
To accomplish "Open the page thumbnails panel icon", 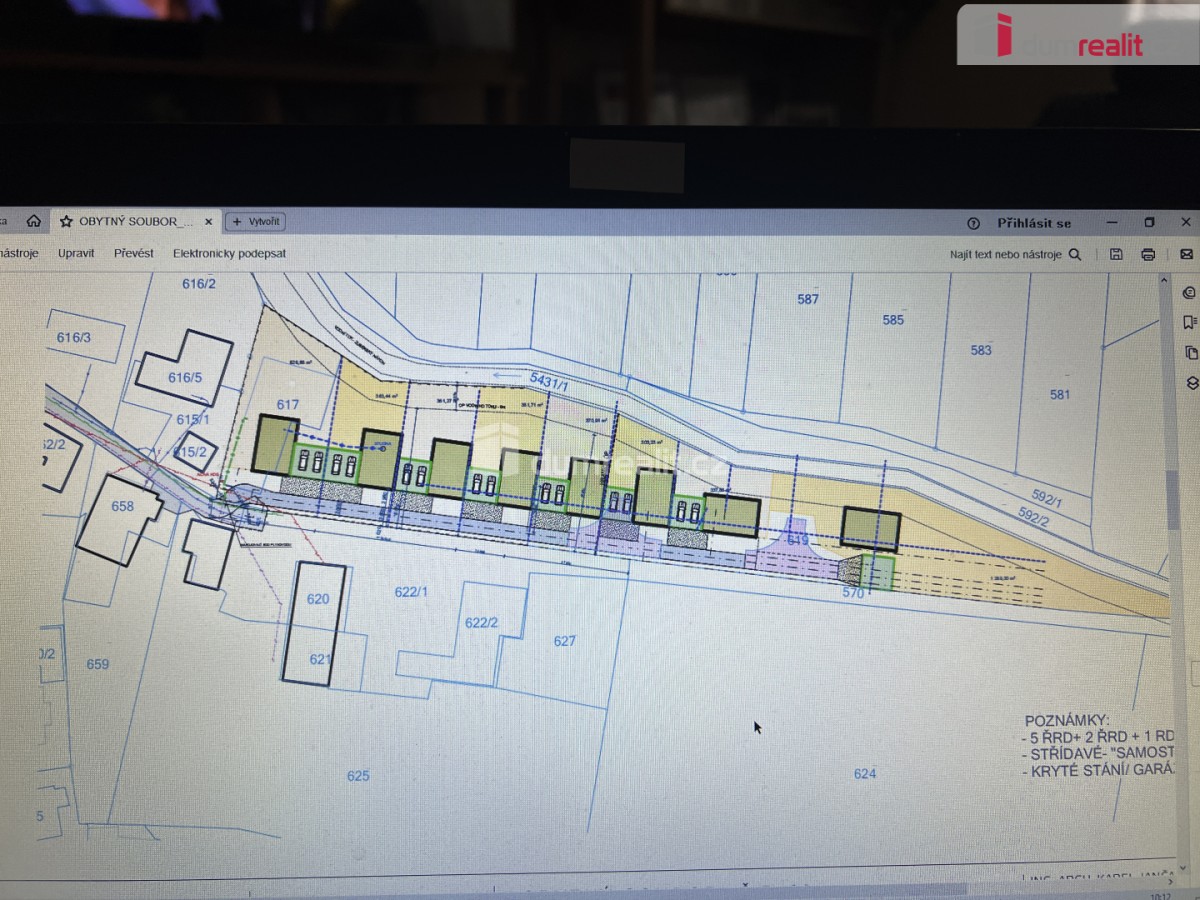I will tap(1190, 352).
